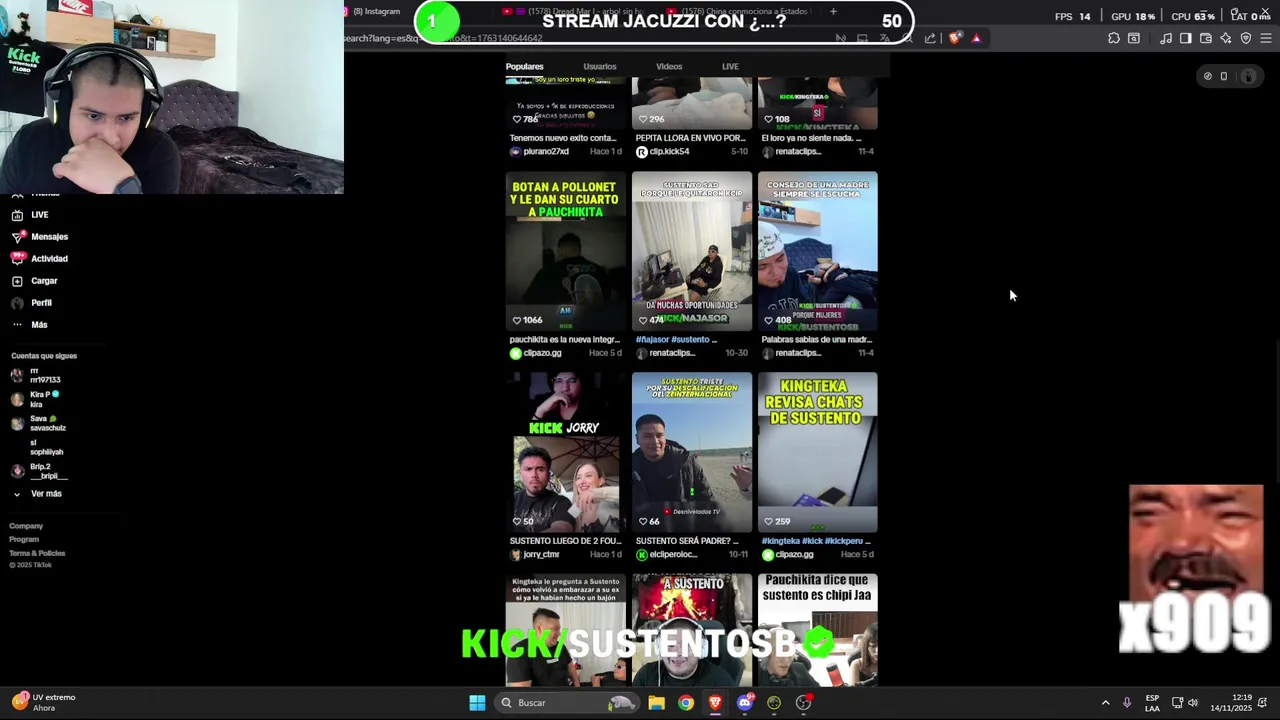This screenshot has width=1280, height=720.
Task: Click the taskbar Buscar search box
Action: [567, 703]
